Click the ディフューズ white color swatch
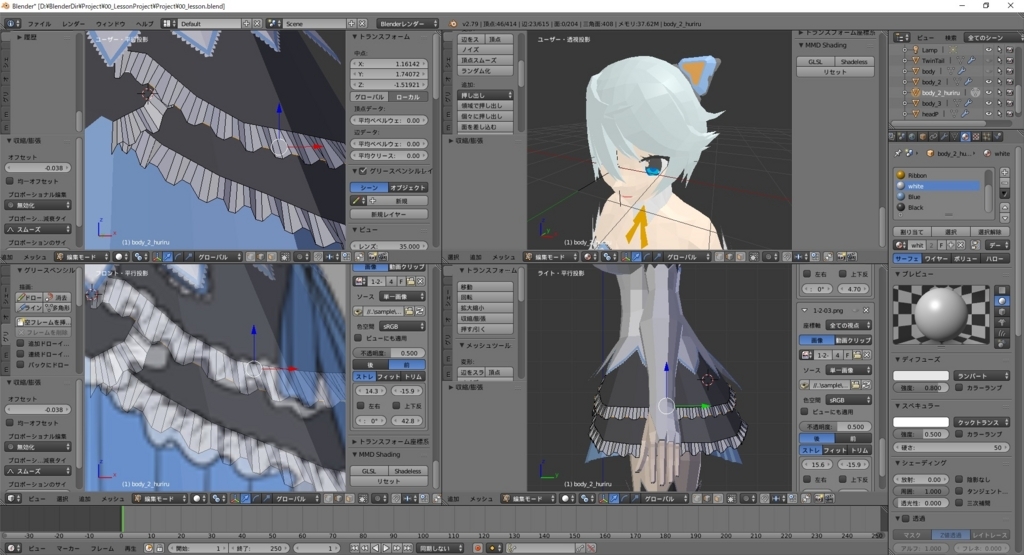This screenshot has height=555, width=1024. [921, 376]
